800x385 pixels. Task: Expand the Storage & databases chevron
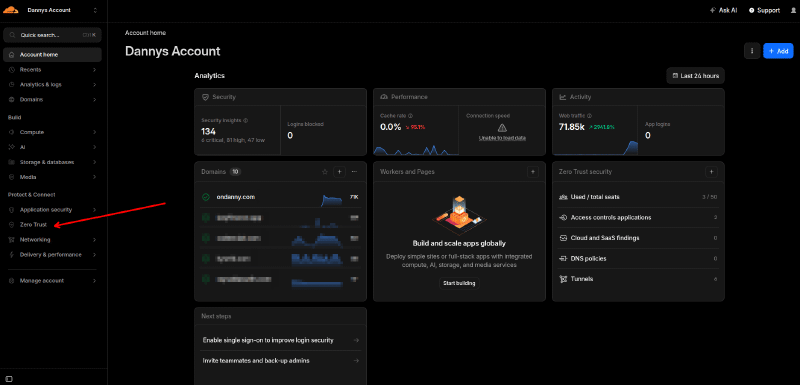(x=94, y=162)
